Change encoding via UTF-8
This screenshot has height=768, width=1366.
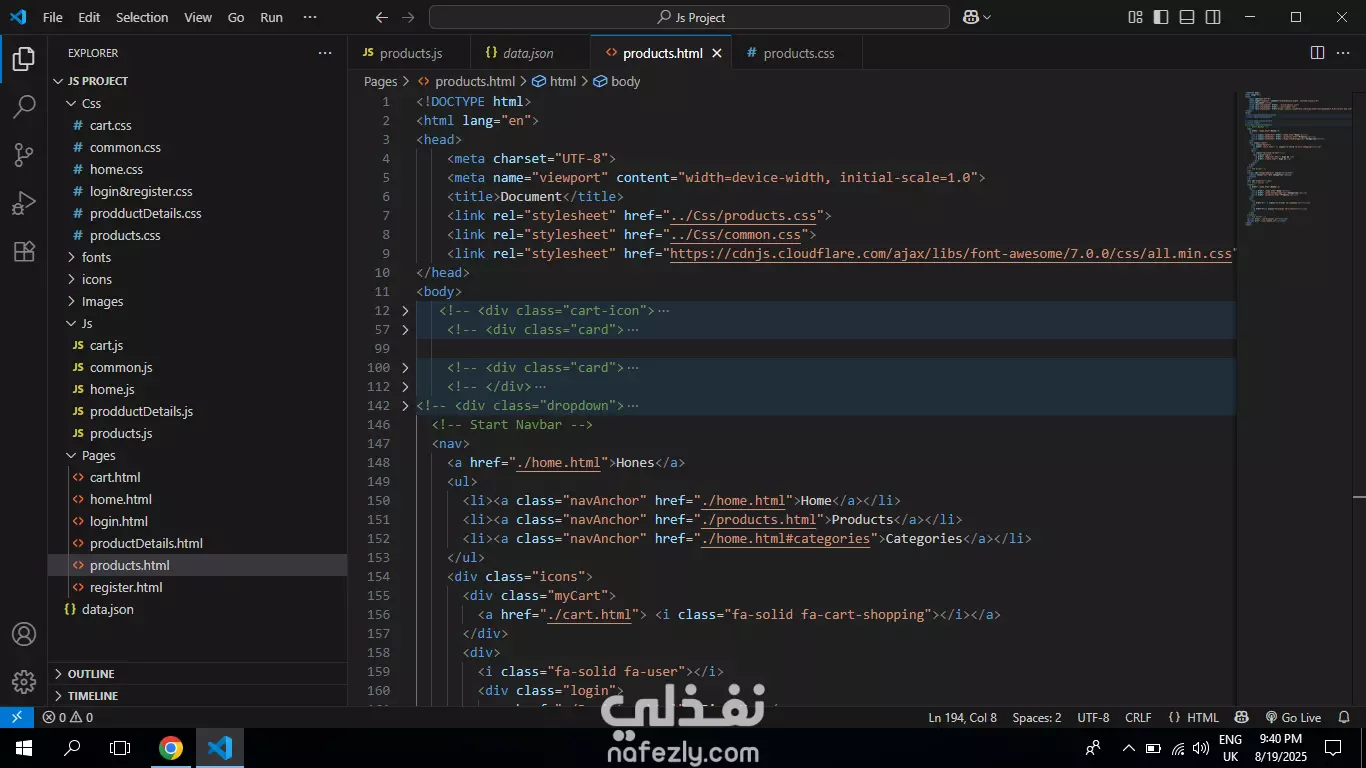click(1093, 717)
